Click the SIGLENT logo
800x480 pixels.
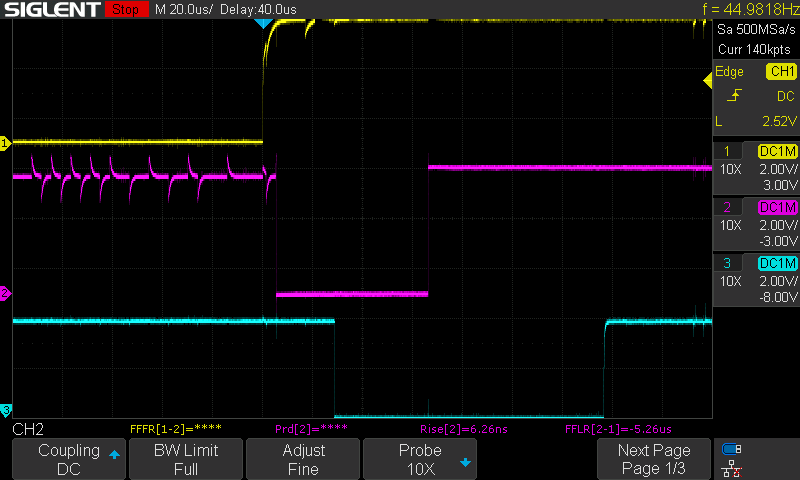(x=52, y=10)
